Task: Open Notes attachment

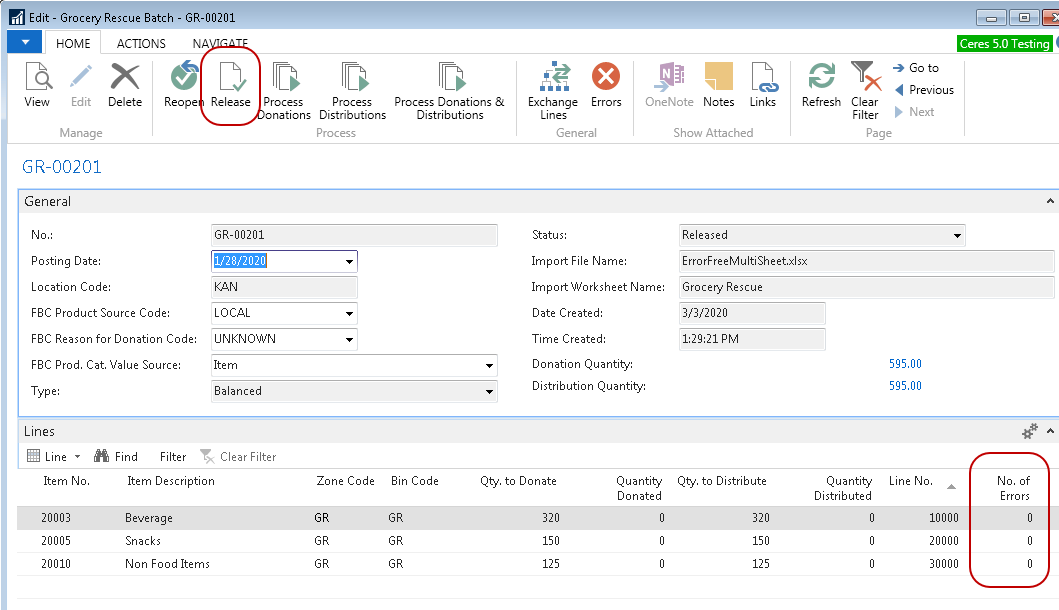Action: tap(718, 84)
